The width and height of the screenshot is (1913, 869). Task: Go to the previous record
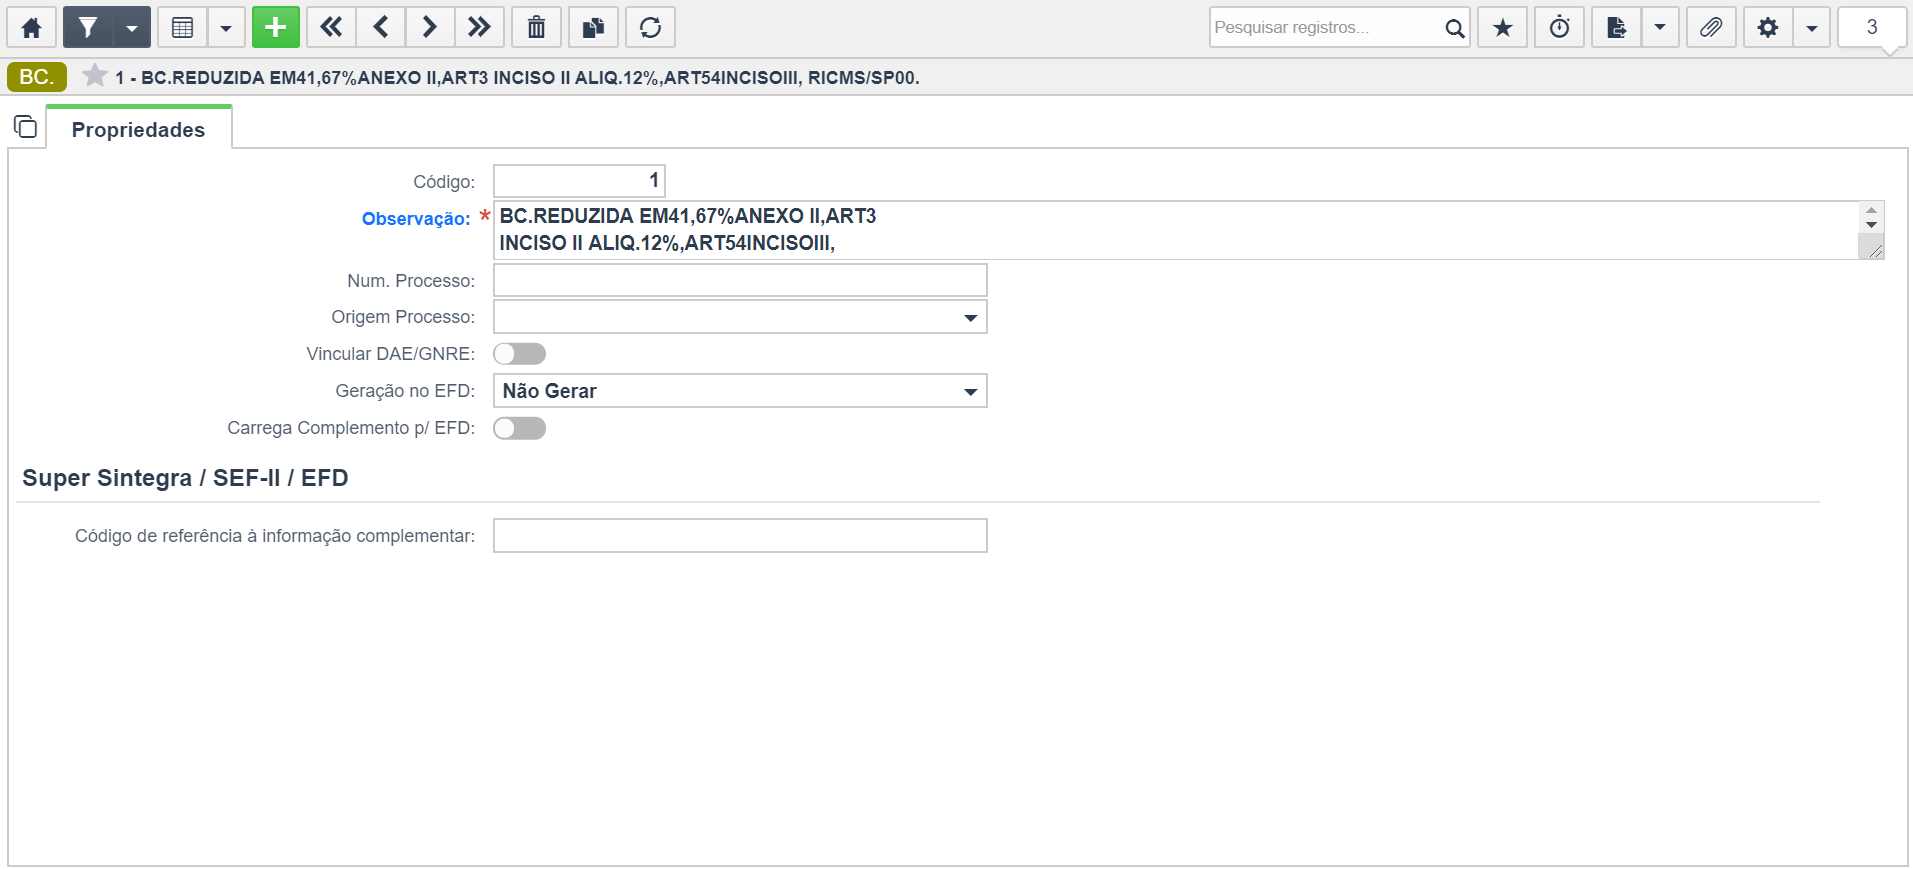(x=381, y=27)
